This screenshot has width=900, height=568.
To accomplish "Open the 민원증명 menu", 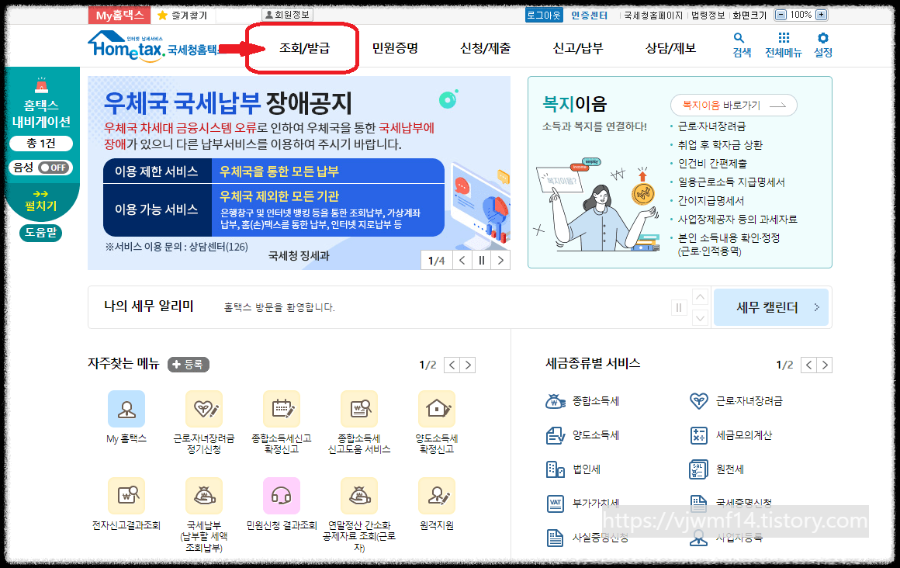I will click(x=395, y=48).
